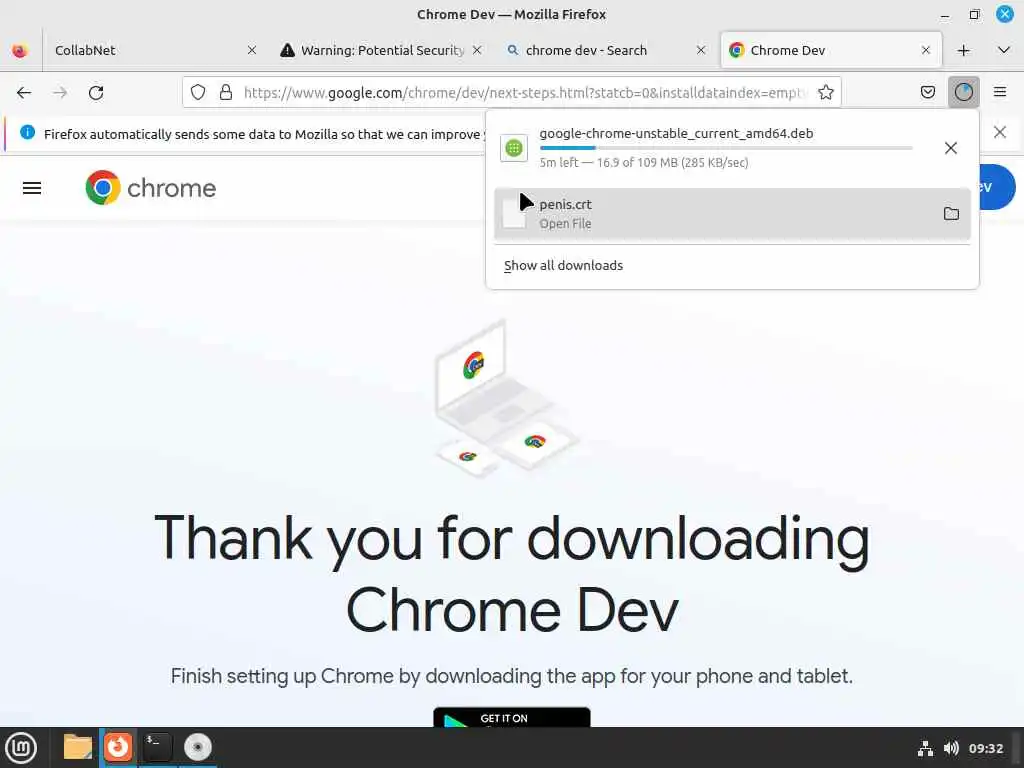
Task: Reload the current page
Action: click(96, 93)
